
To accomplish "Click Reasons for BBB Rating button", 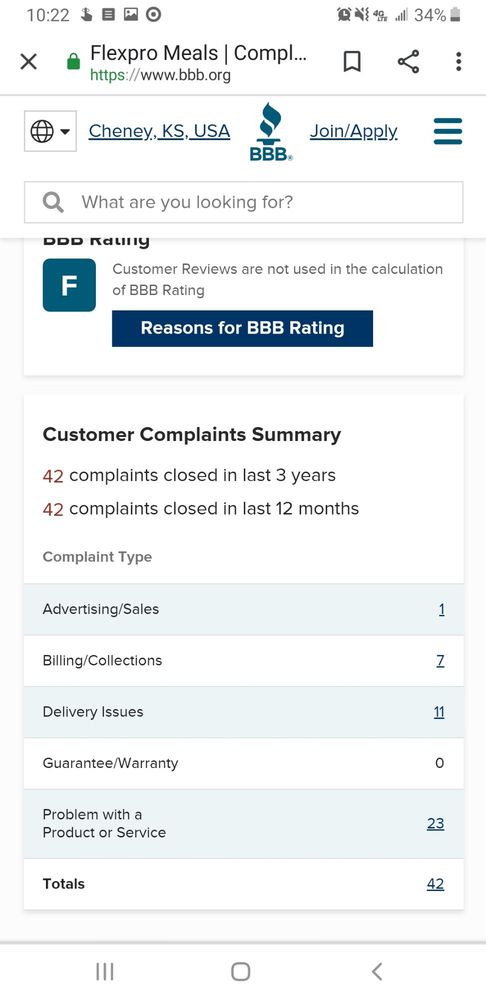I will (242, 328).
